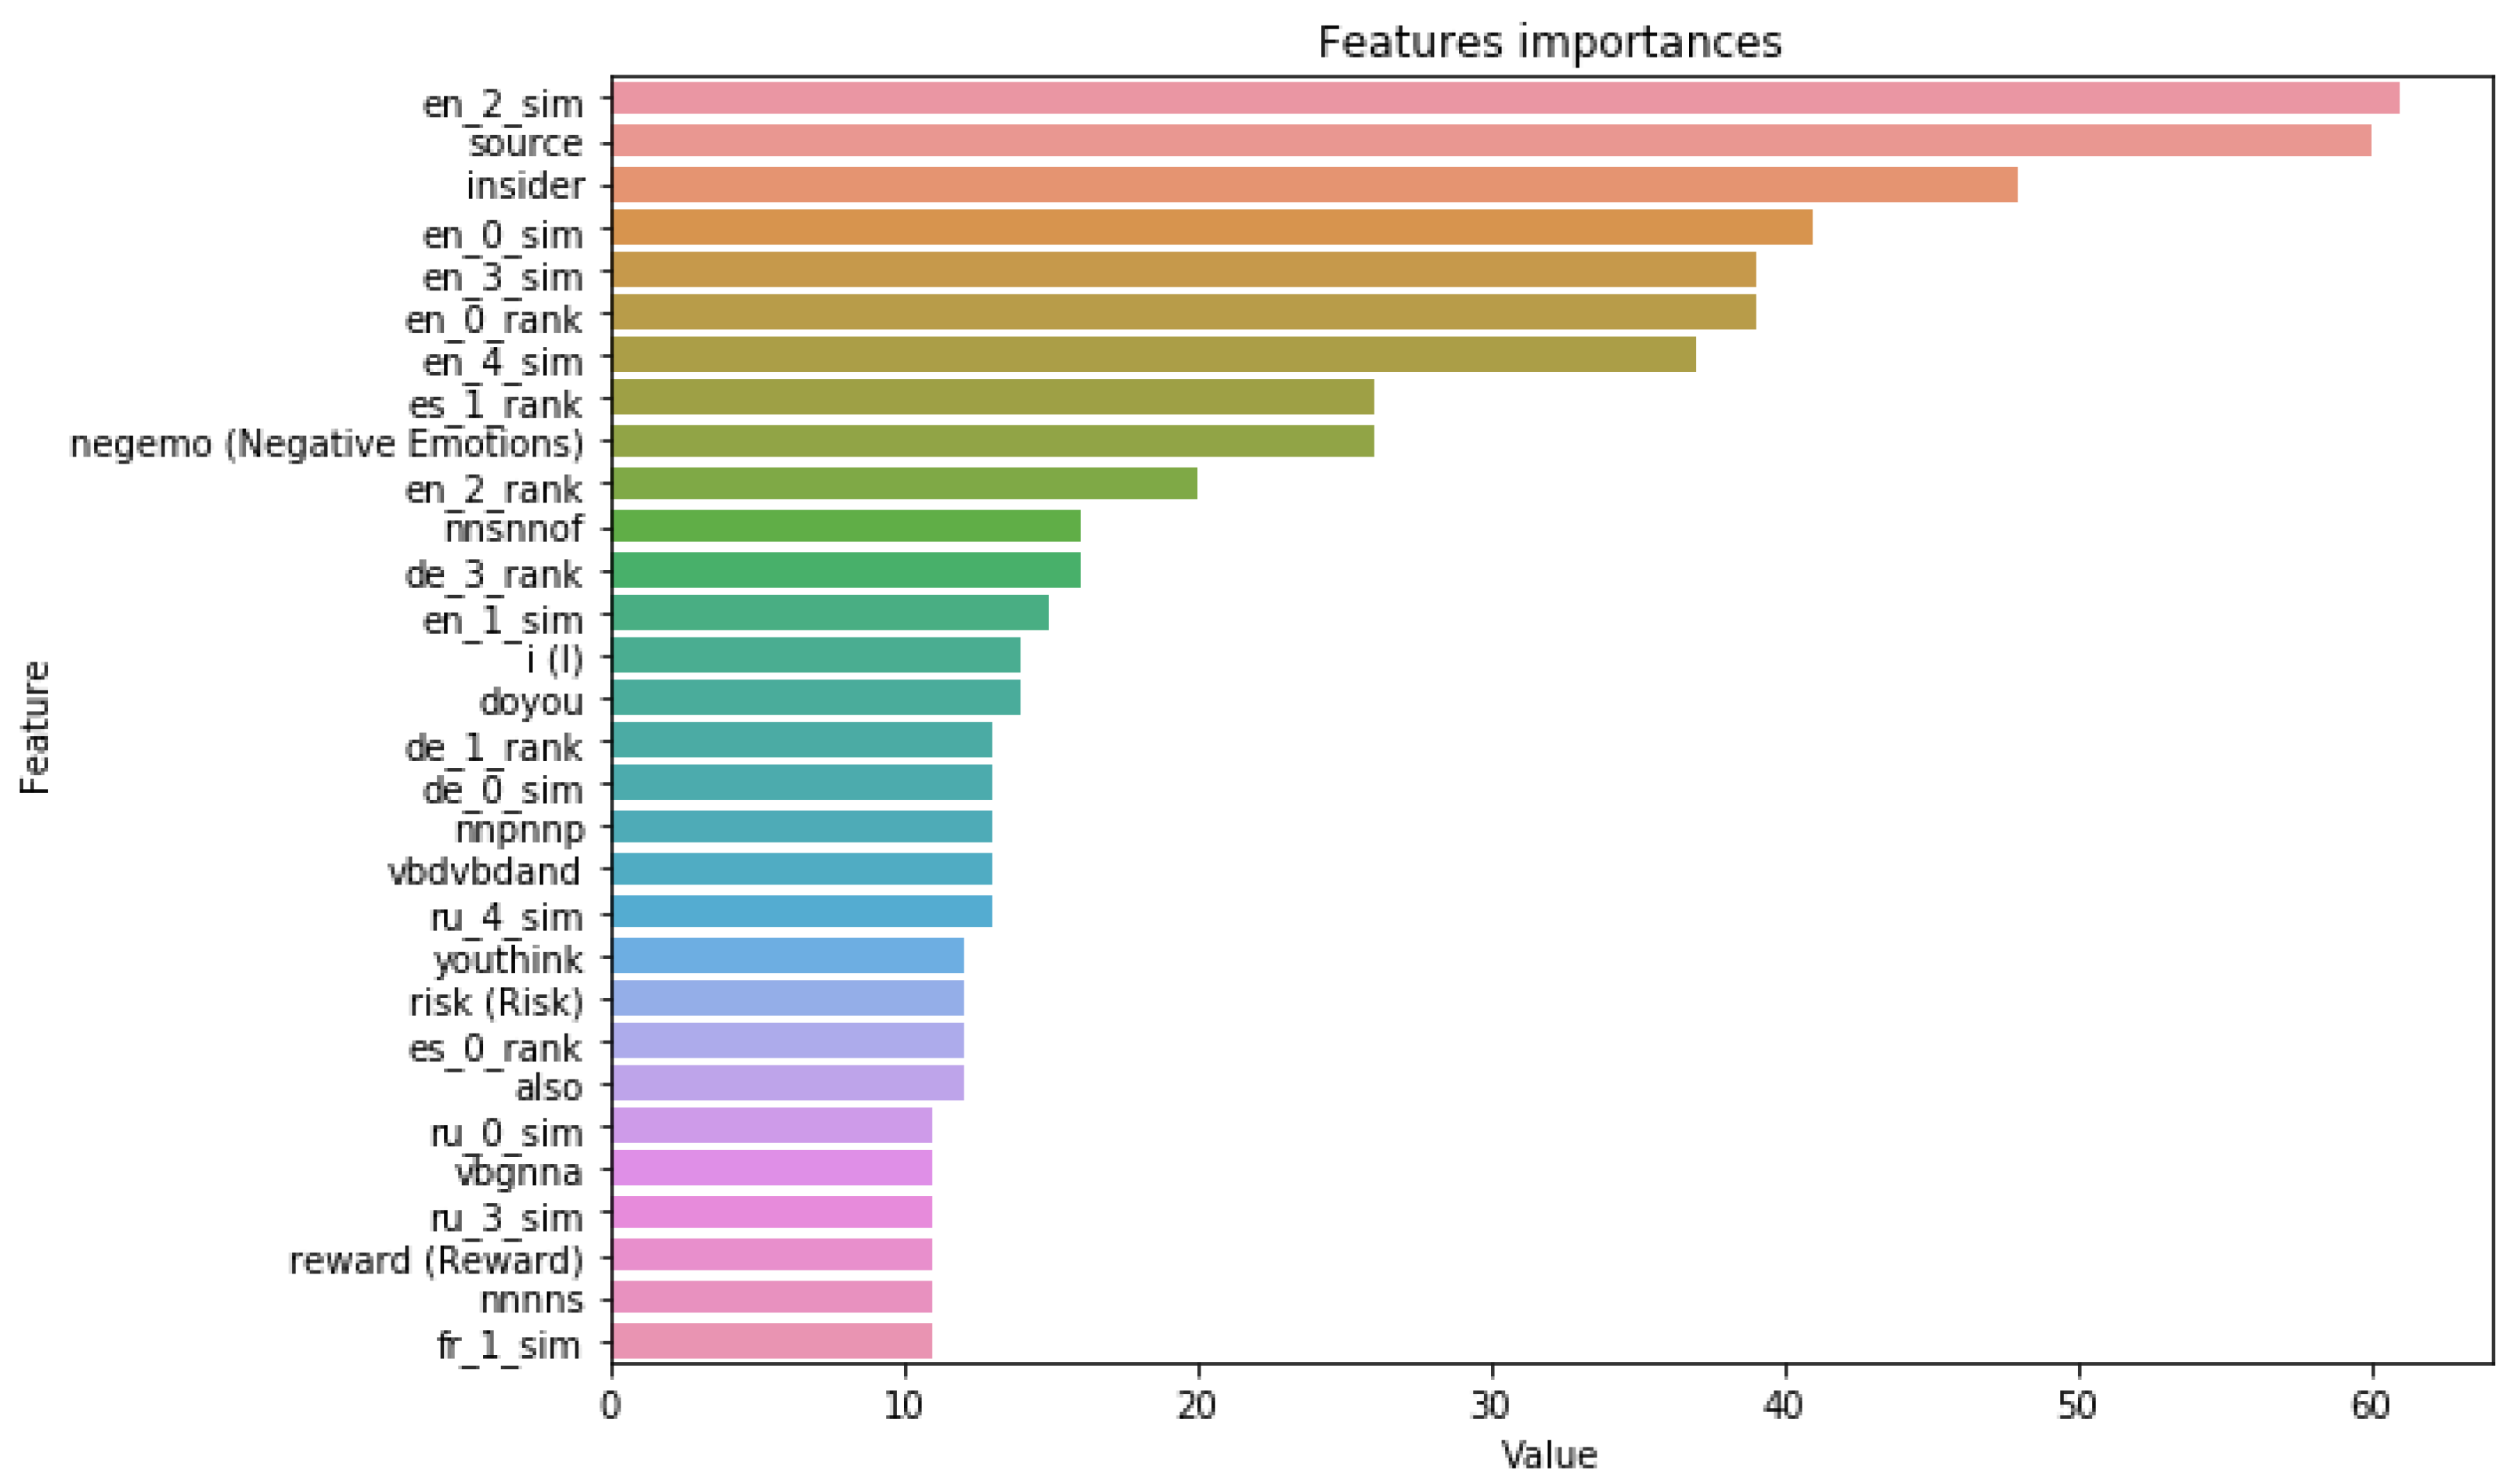Select the risk (Risk) label
Viewport: 2516px width, 1484px height.
point(496,1002)
